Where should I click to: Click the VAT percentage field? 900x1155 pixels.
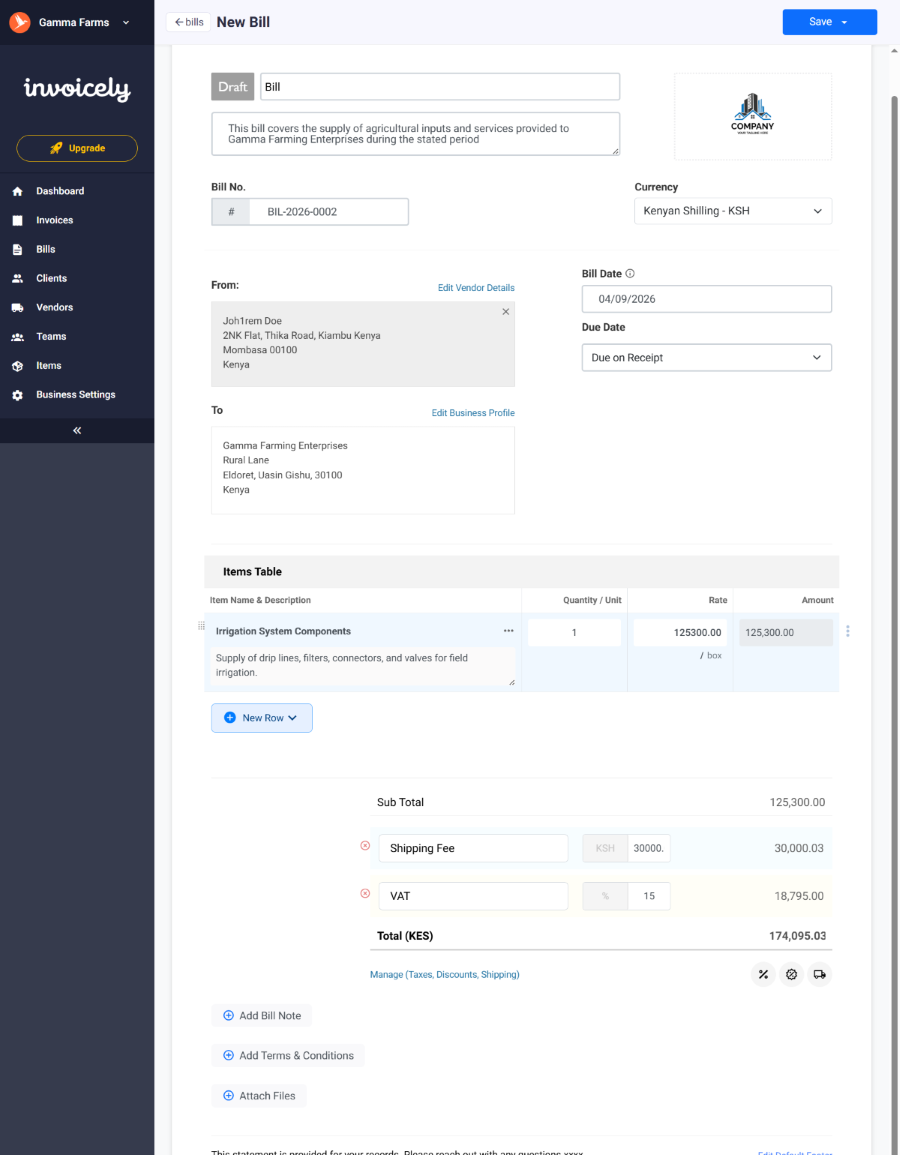[649, 896]
